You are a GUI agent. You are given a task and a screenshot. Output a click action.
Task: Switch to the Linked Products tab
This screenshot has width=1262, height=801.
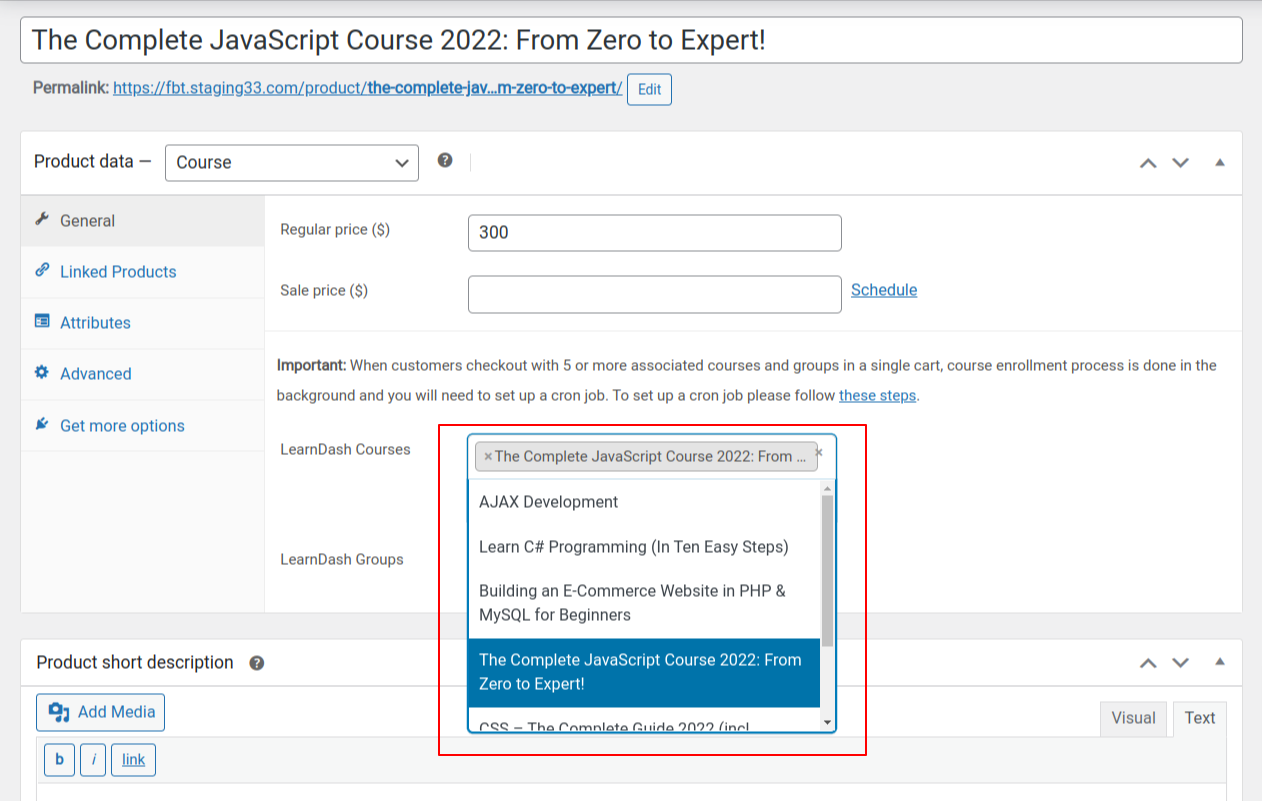click(117, 272)
